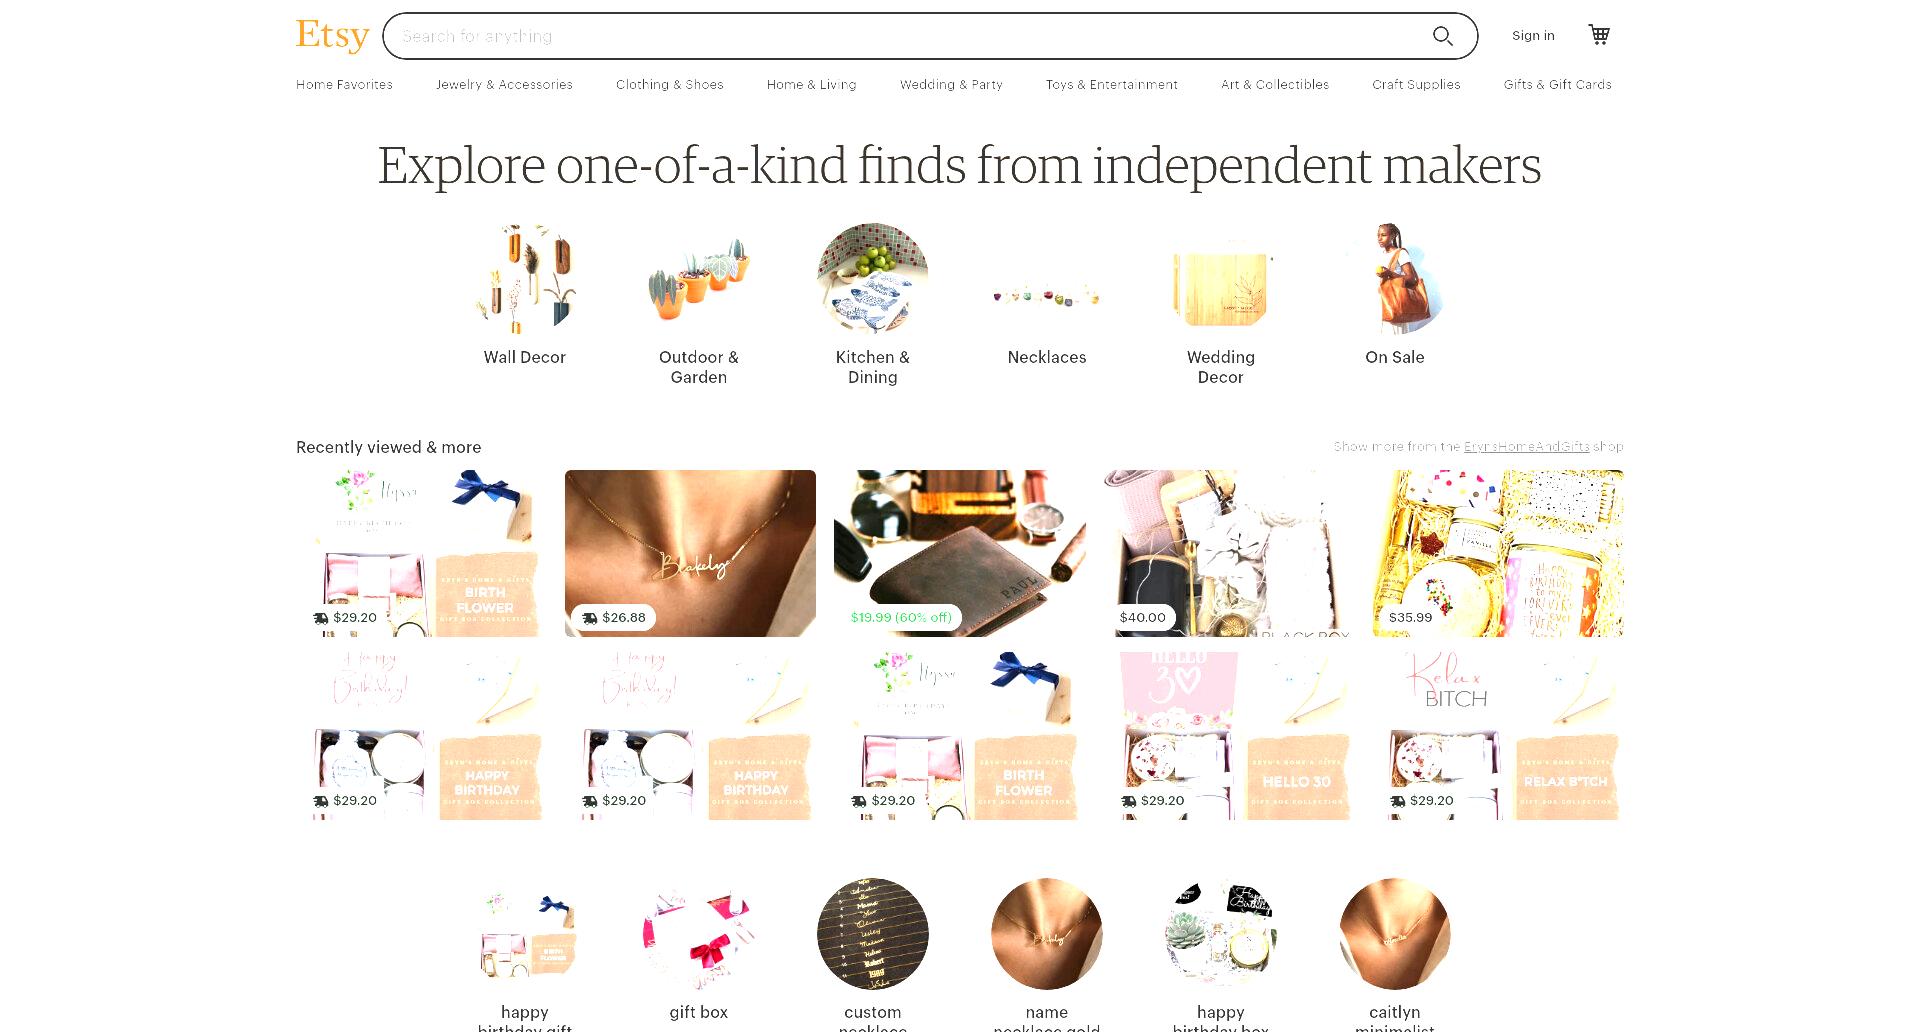Open the Wedding Decor category icon
The height and width of the screenshot is (1032, 1920).
pyautogui.click(x=1221, y=278)
